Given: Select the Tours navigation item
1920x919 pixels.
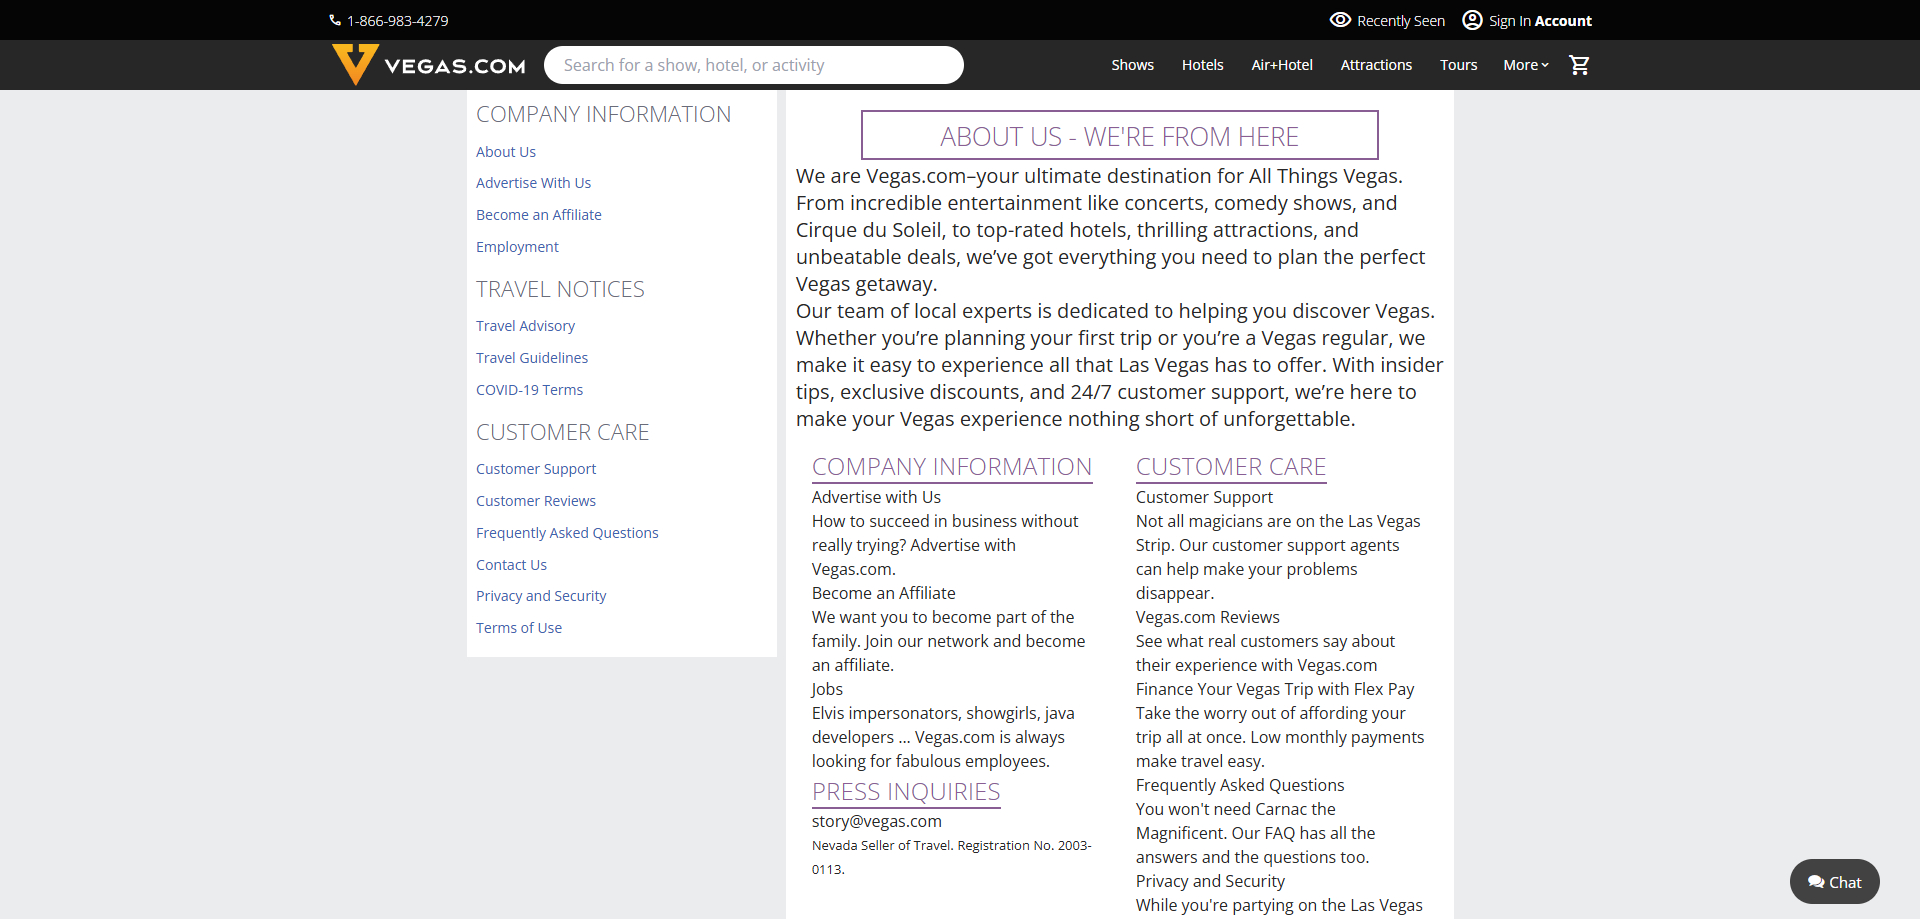Looking at the screenshot, I should click(x=1458, y=65).
